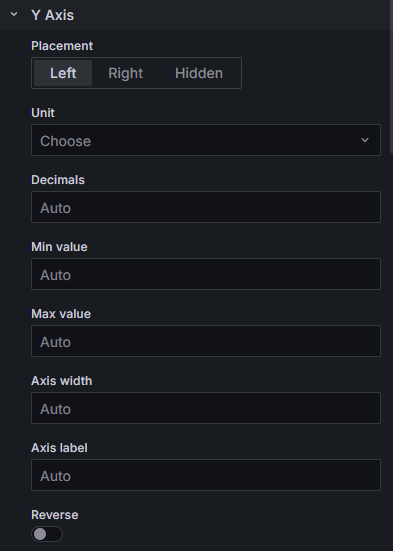Collapse the Y Axis section chevron
The image size is (393, 551).
pos(14,14)
